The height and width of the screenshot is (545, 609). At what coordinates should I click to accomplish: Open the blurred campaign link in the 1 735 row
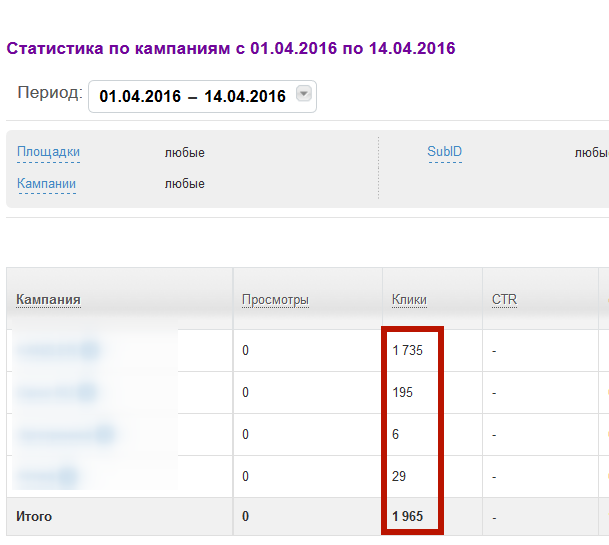point(58,350)
